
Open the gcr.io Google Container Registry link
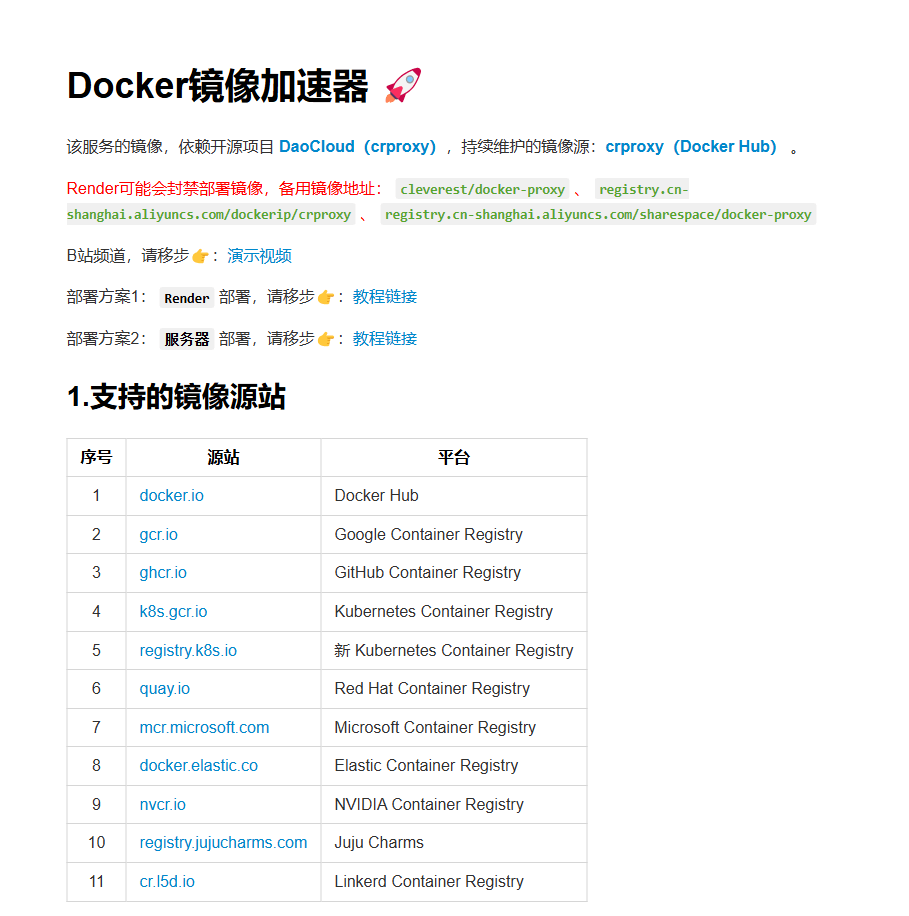click(x=158, y=534)
